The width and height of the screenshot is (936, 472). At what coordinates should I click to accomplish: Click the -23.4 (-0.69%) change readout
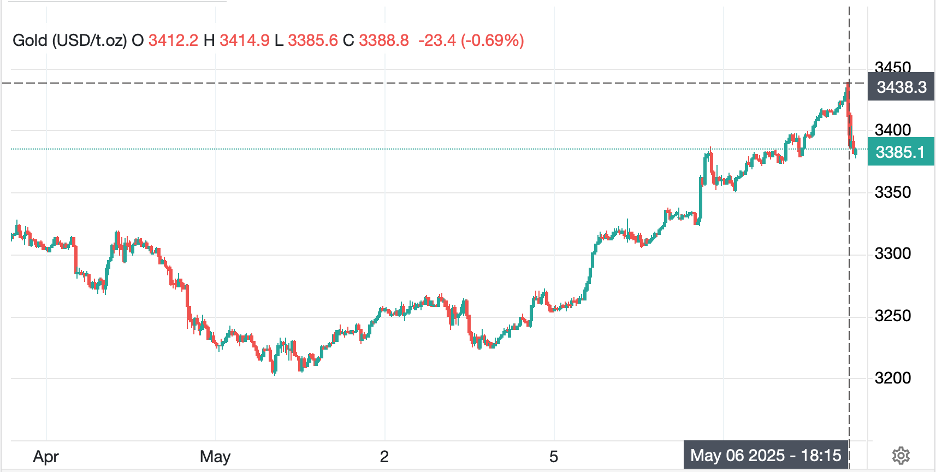point(473,40)
